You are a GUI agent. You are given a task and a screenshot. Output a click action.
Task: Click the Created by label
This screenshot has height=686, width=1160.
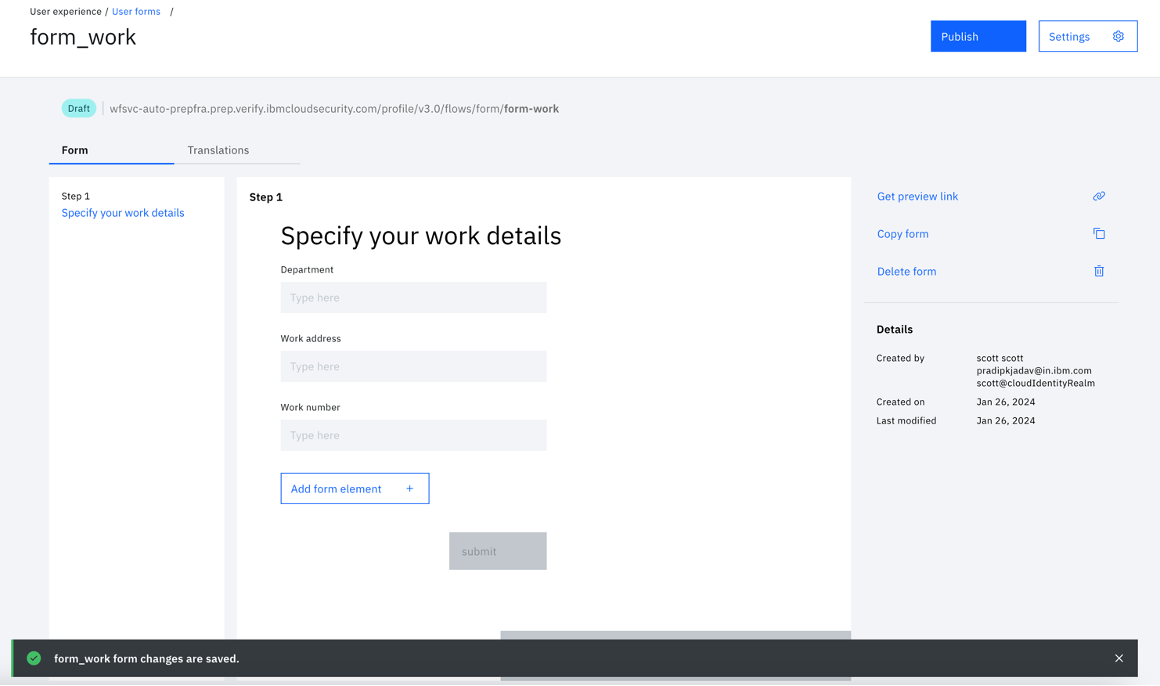click(x=900, y=358)
